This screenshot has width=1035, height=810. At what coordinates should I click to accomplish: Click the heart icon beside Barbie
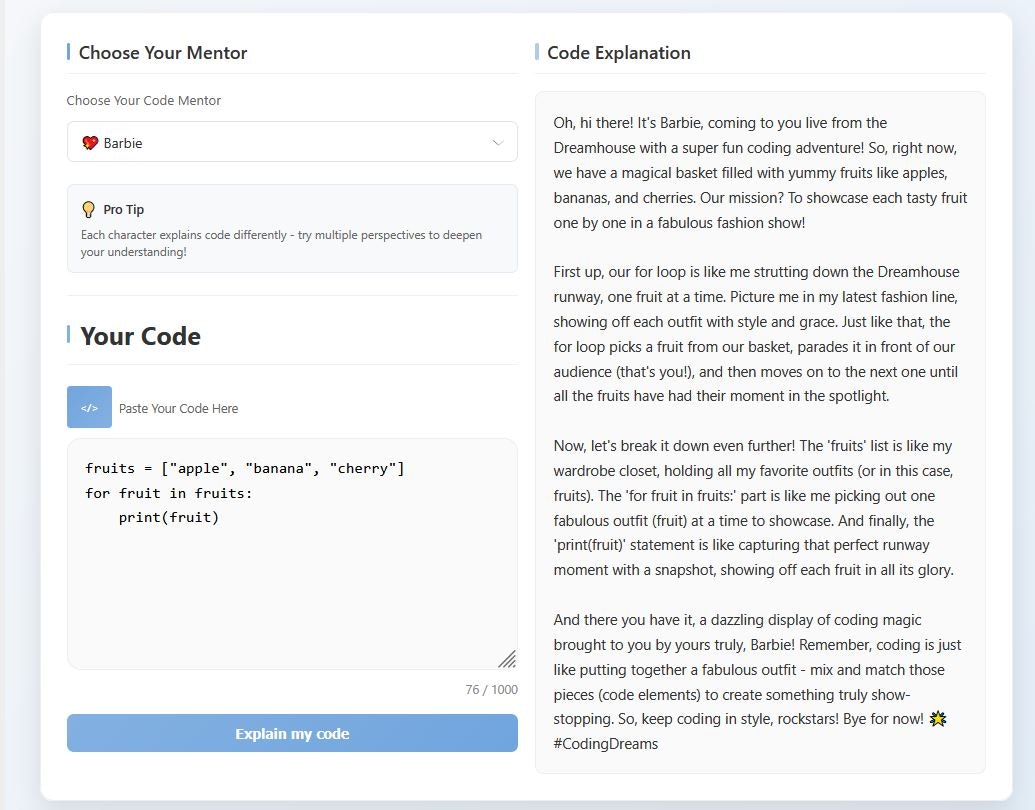(90, 143)
